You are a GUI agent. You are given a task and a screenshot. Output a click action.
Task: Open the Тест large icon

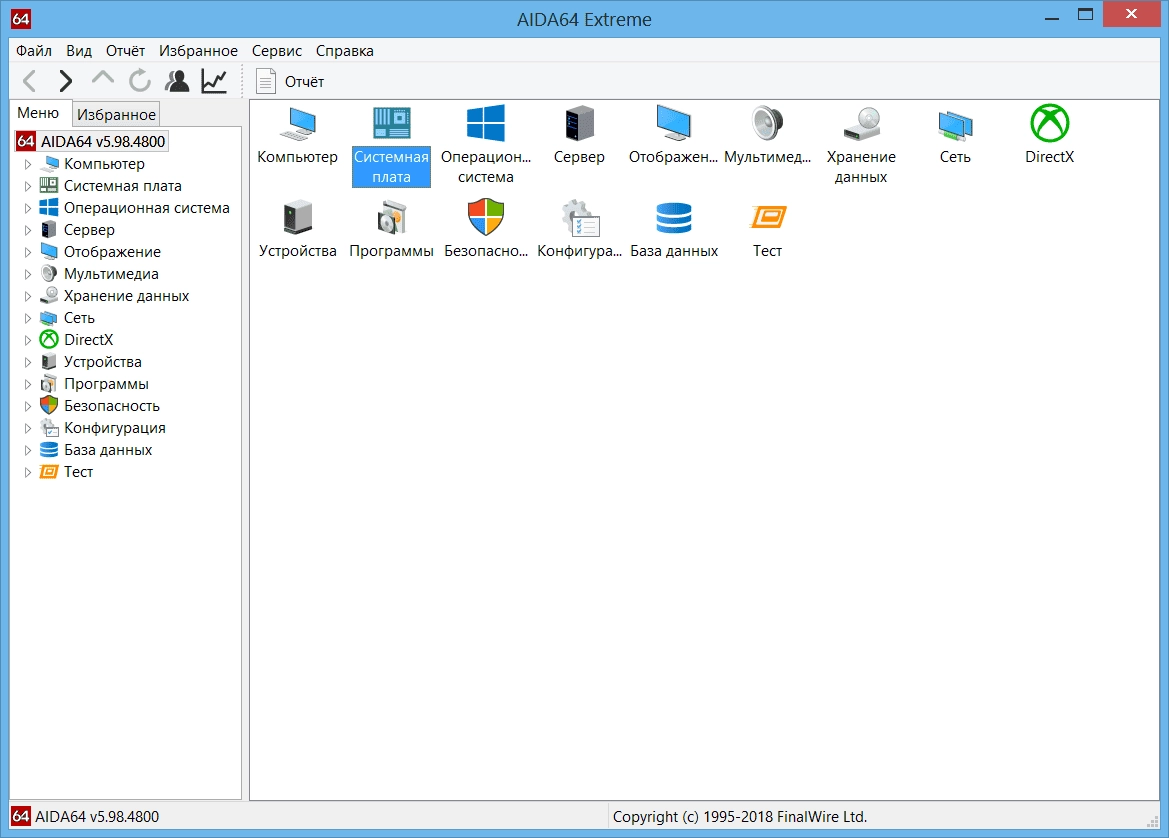point(767,229)
